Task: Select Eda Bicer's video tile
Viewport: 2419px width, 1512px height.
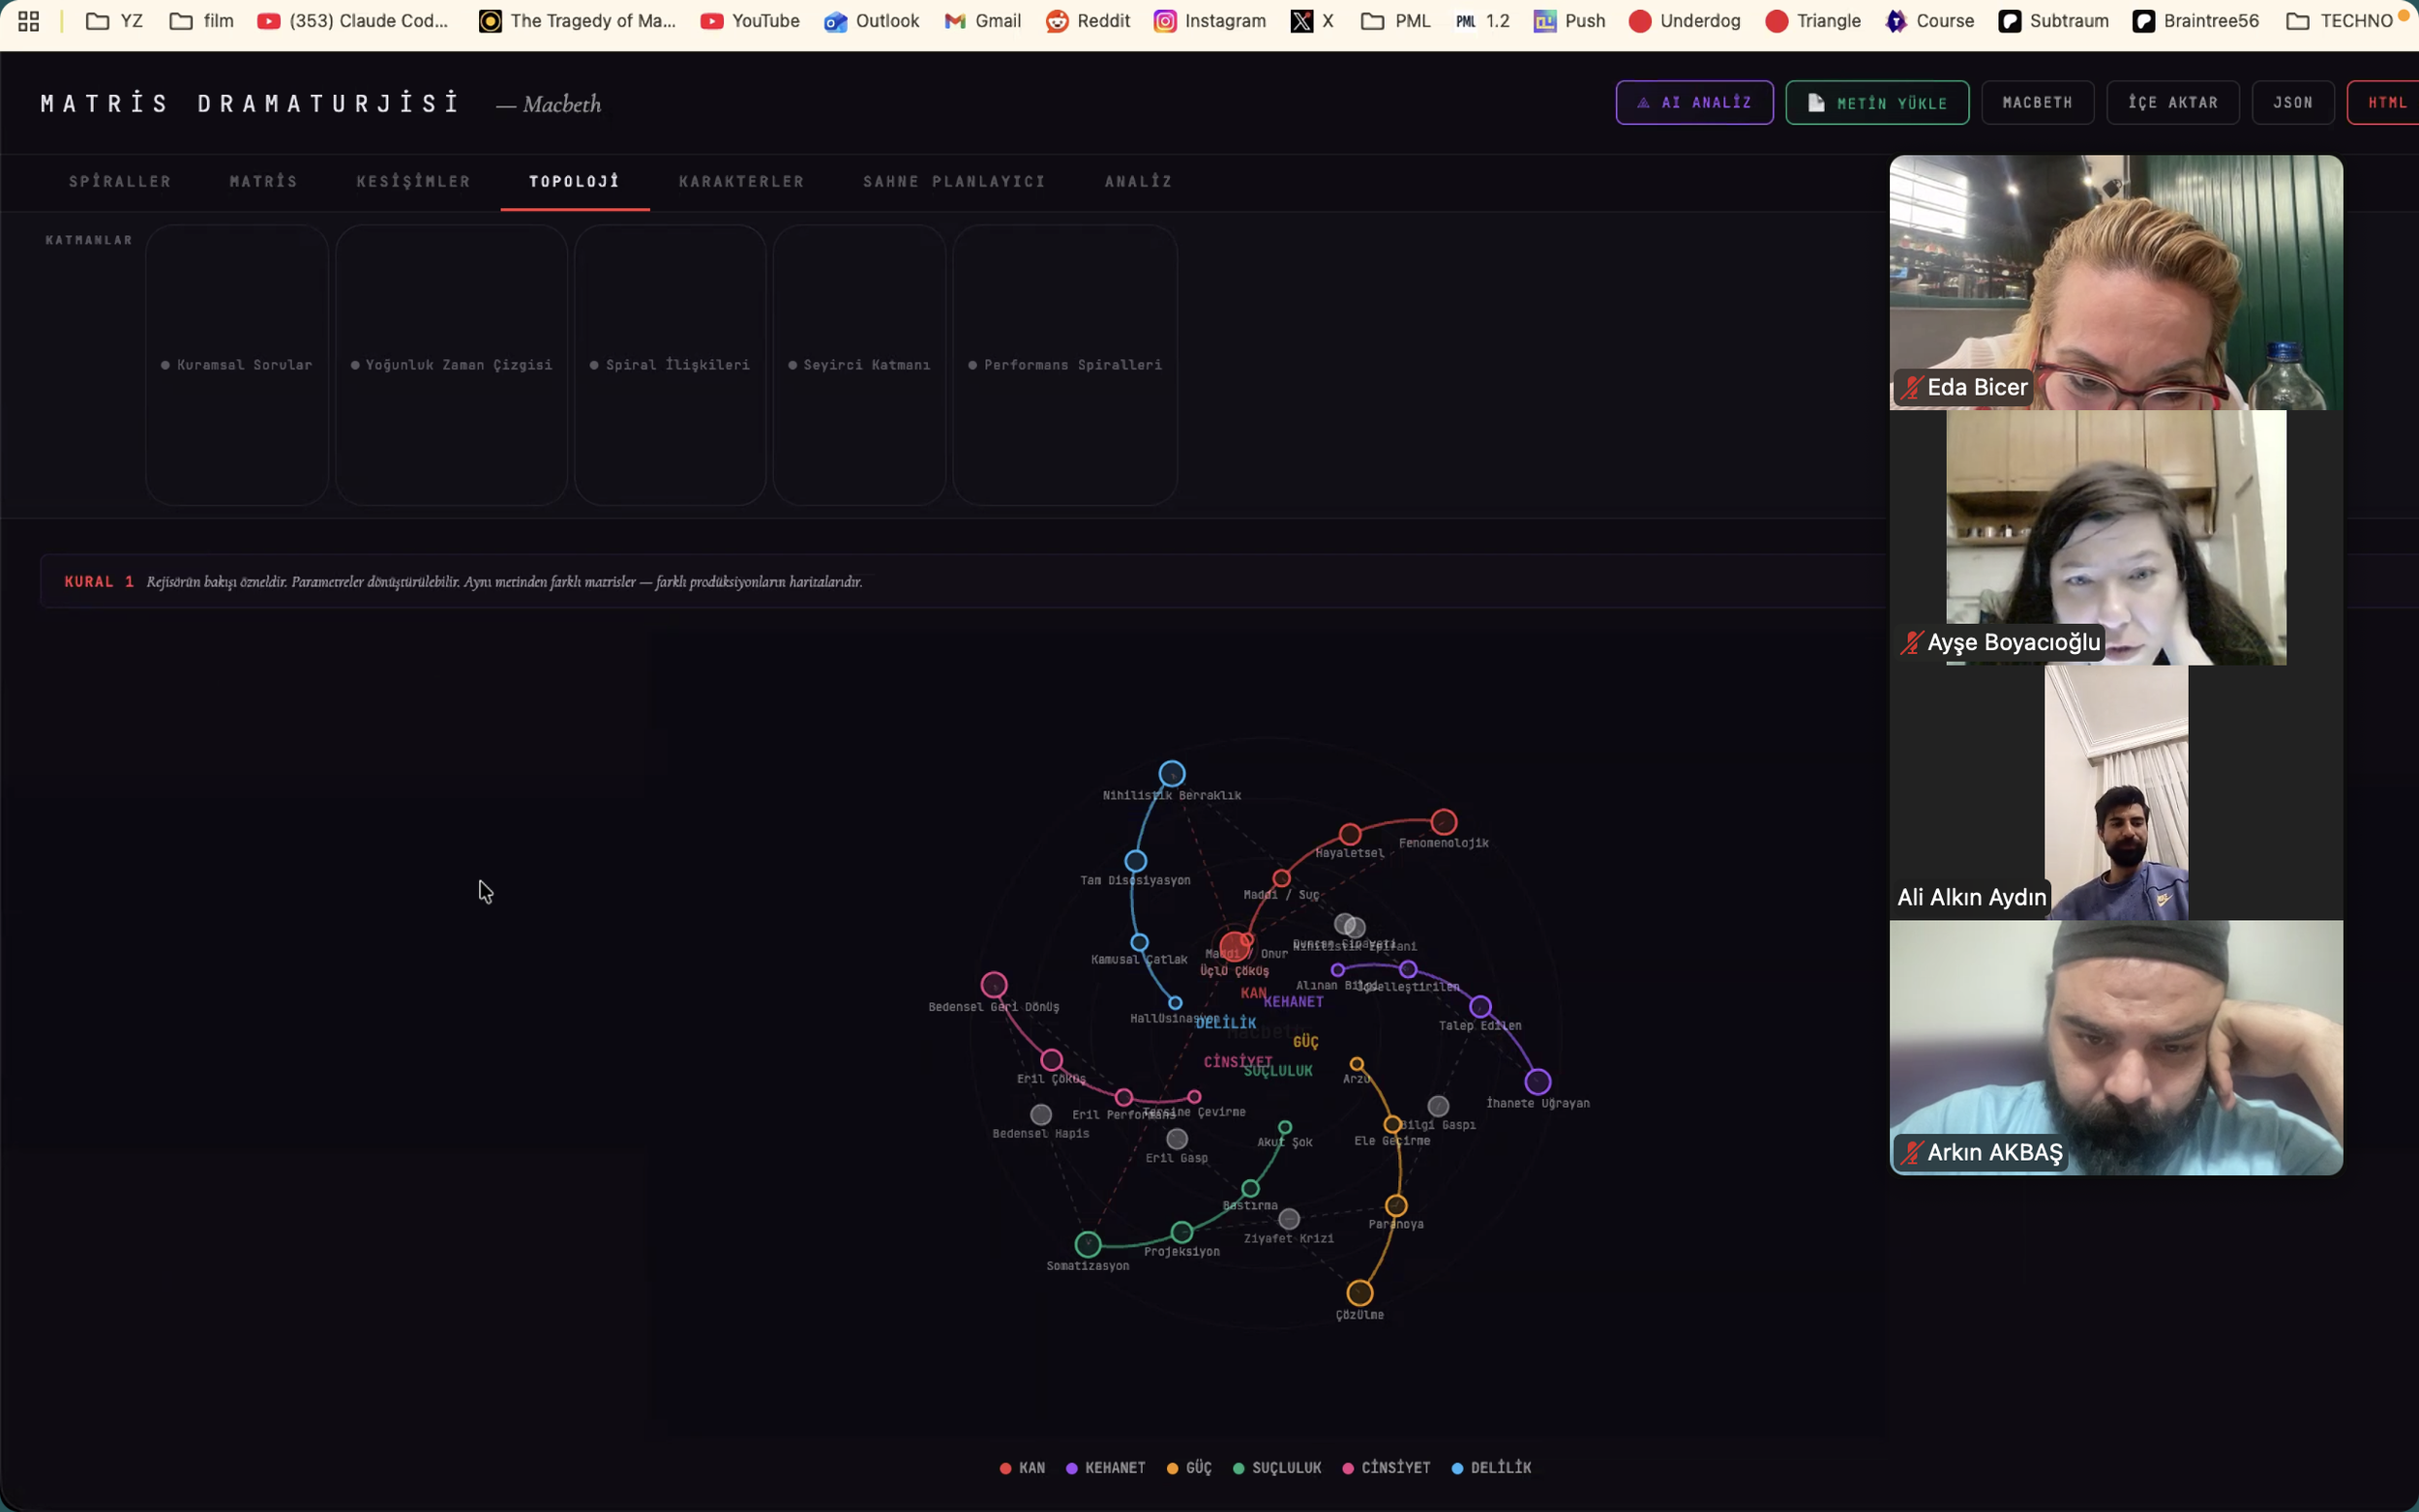Action: point(2116,282)
